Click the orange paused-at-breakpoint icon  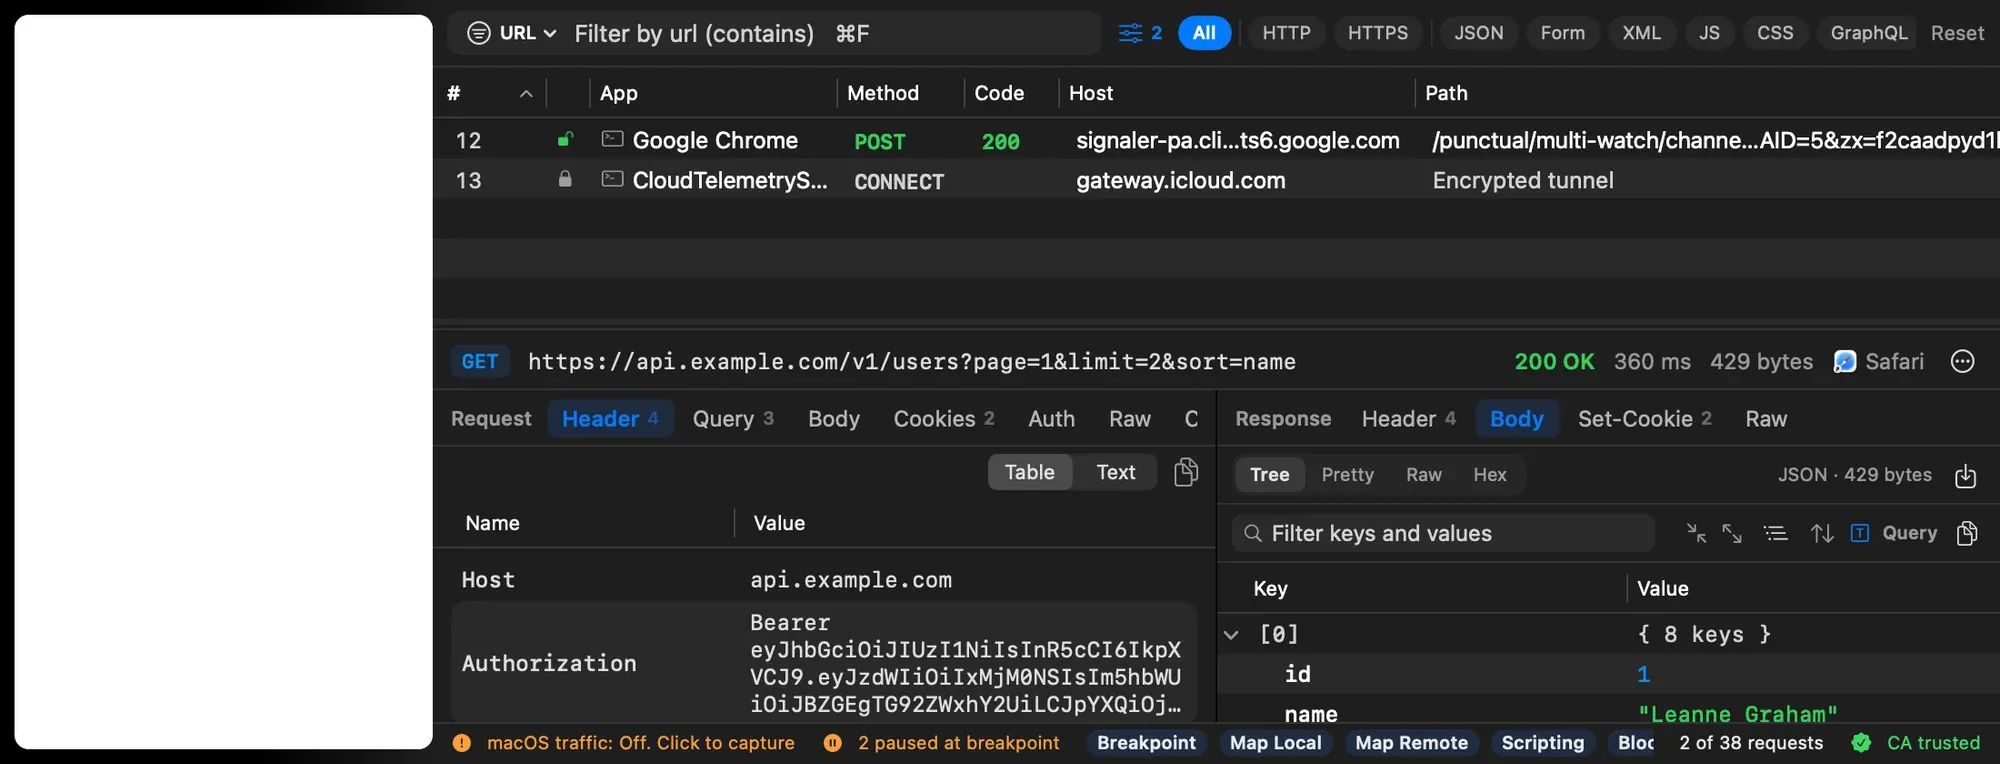tap(833, 743)
